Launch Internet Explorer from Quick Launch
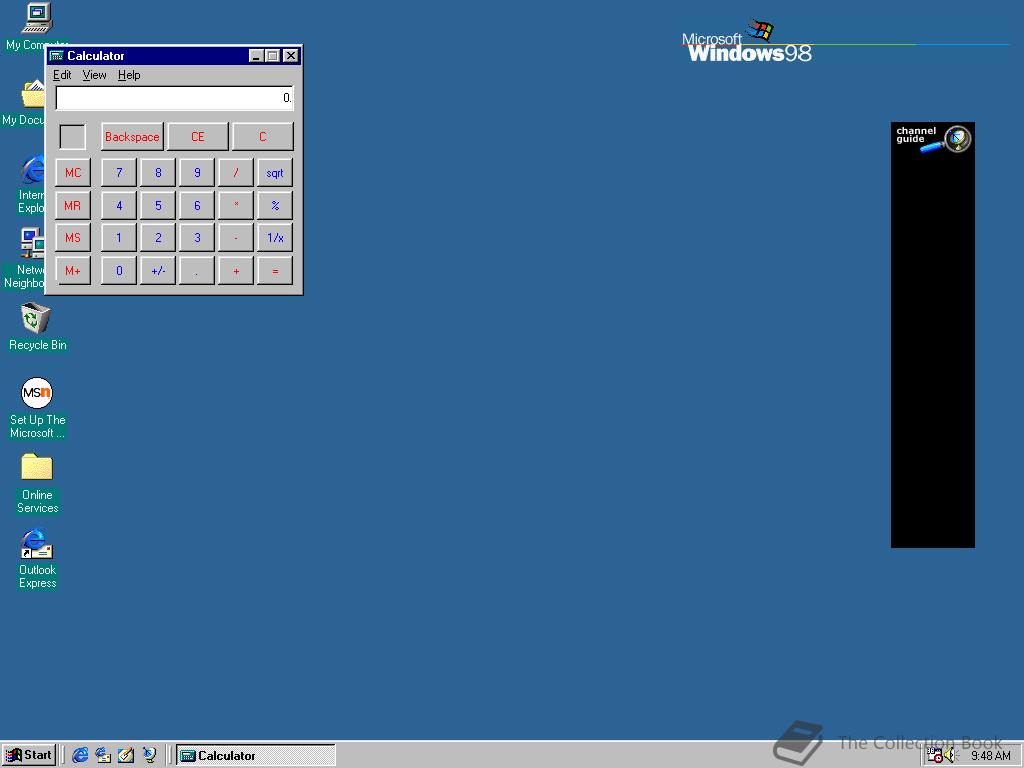 (x=80, y=755)
